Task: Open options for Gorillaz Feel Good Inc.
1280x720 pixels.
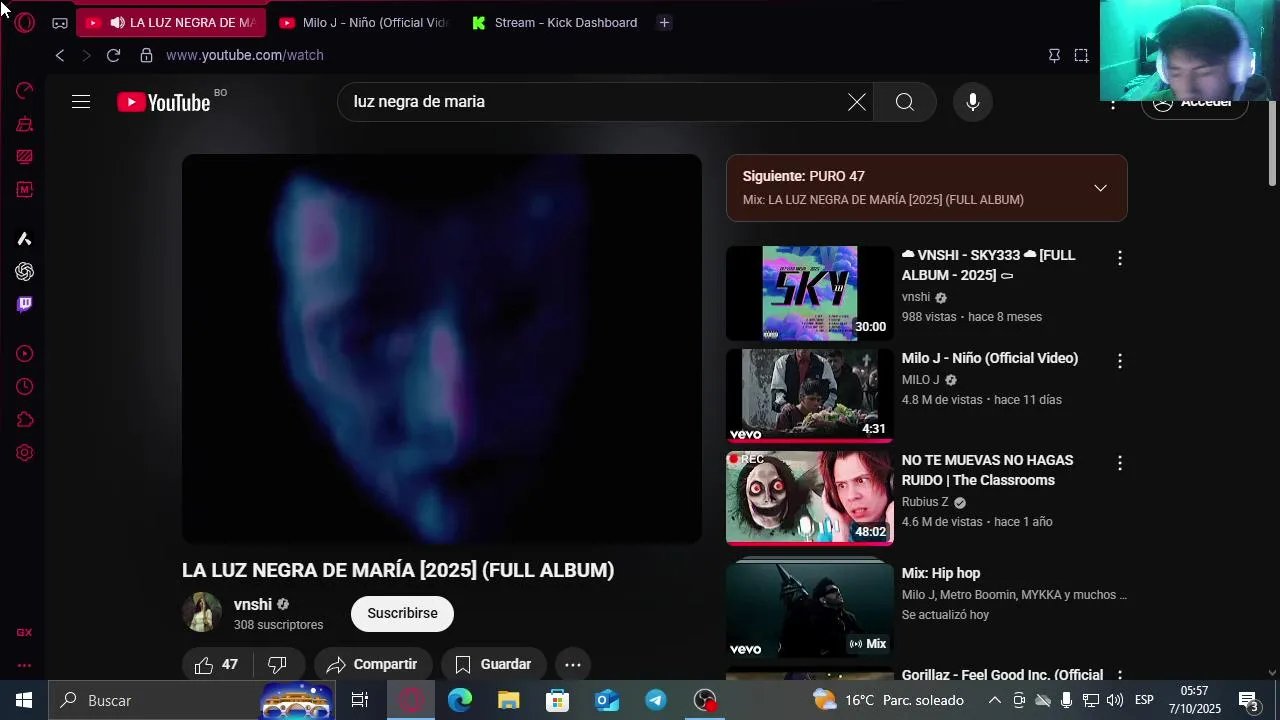Action: point(1120,676)
